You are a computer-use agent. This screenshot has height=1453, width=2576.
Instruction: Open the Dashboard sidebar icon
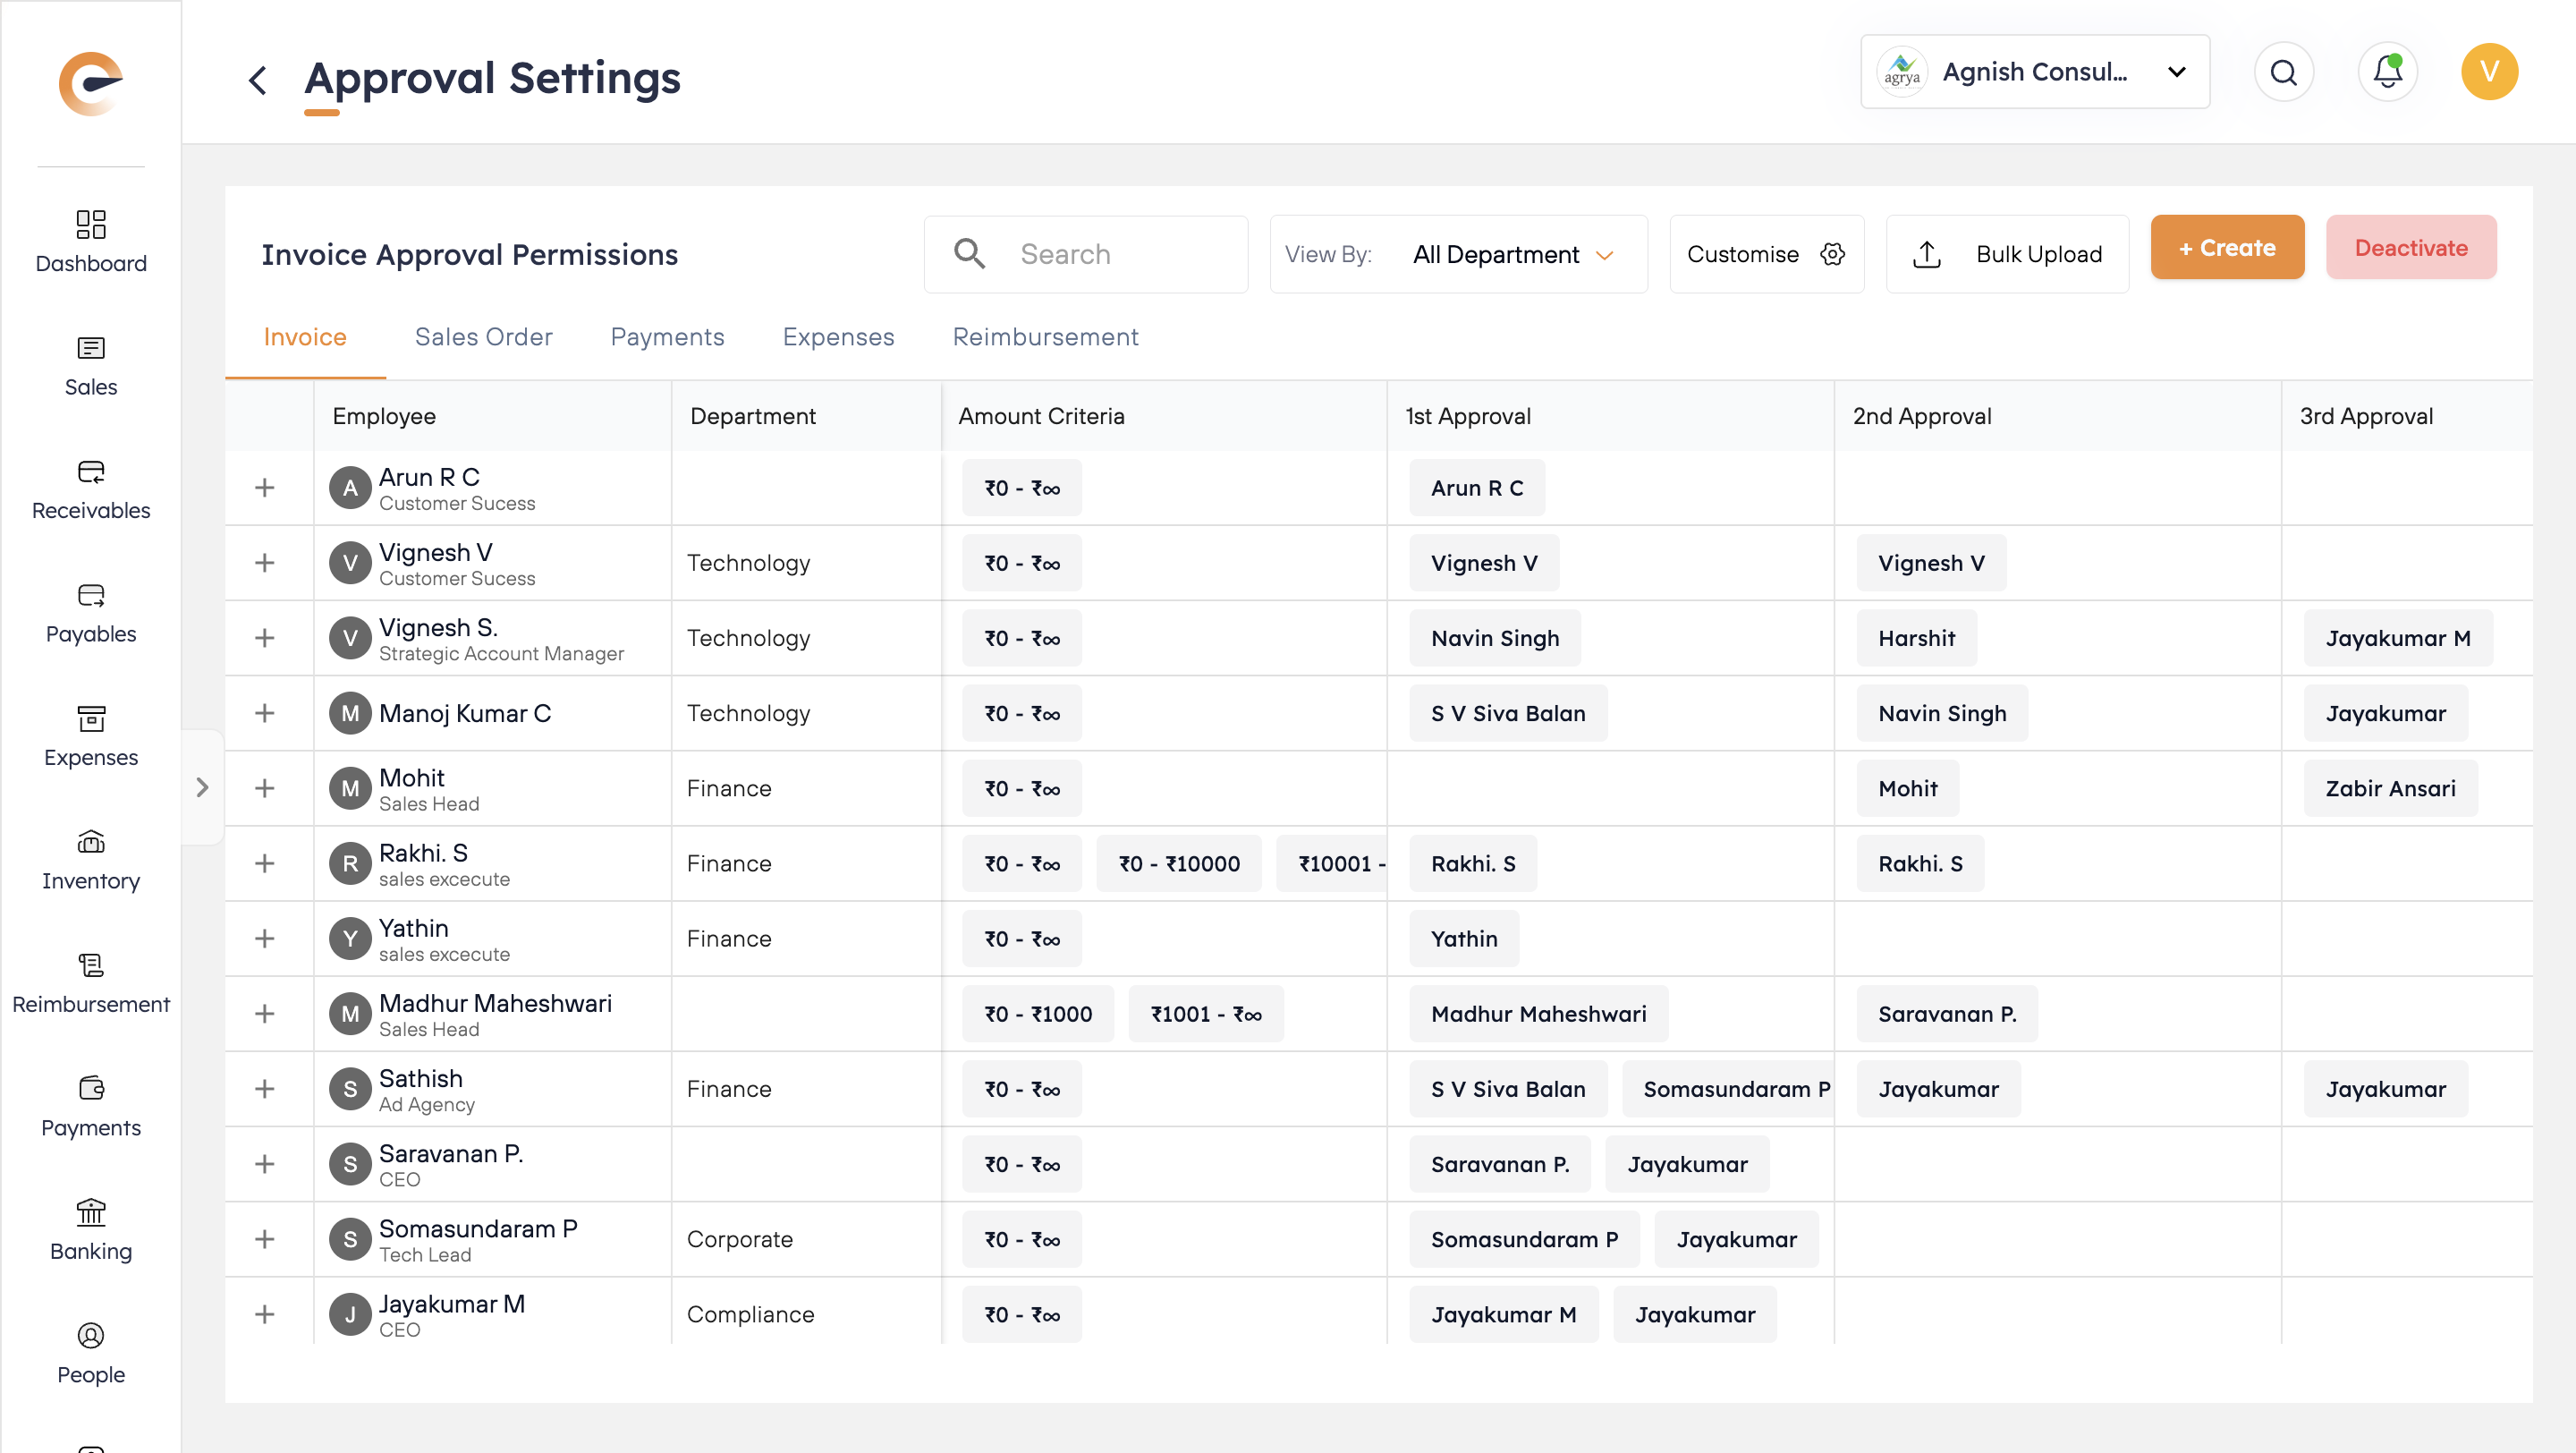click(91, 224)
